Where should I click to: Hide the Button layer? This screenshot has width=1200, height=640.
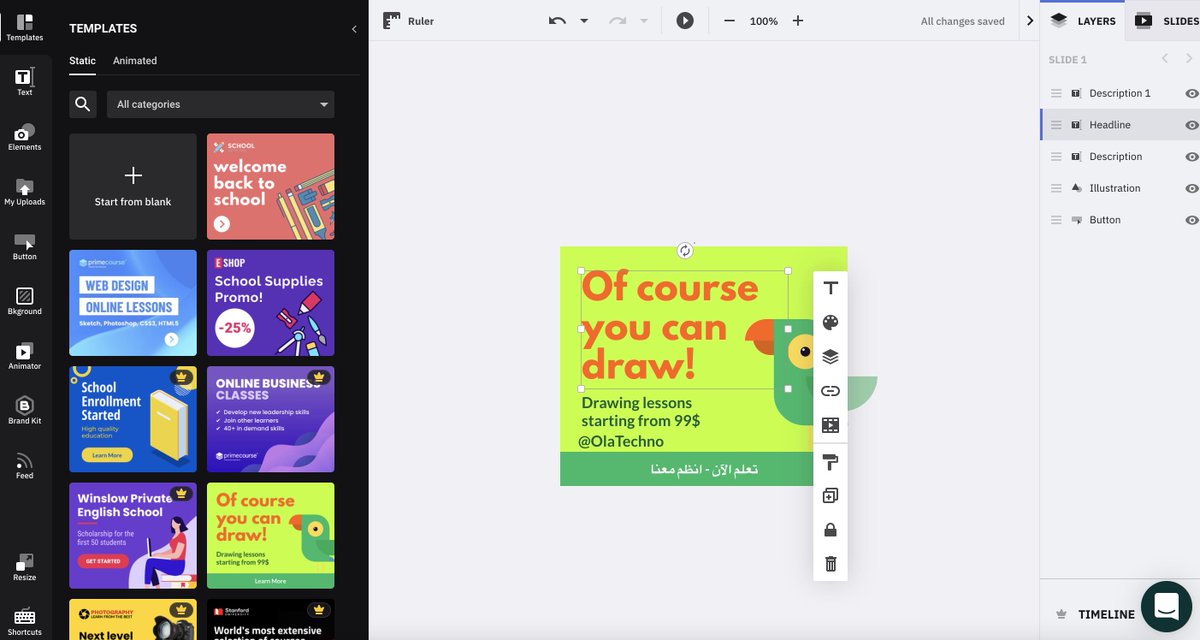pyautogui.click(x=1191, y=220)
